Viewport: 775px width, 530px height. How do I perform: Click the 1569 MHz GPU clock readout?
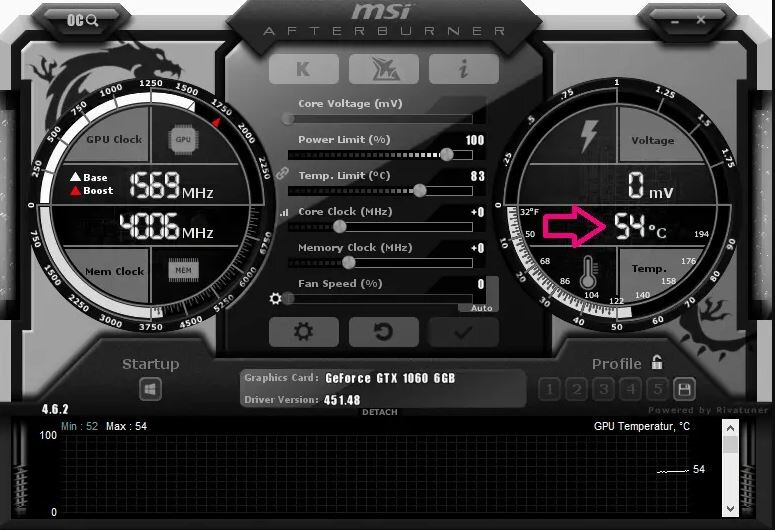point(172,185)
